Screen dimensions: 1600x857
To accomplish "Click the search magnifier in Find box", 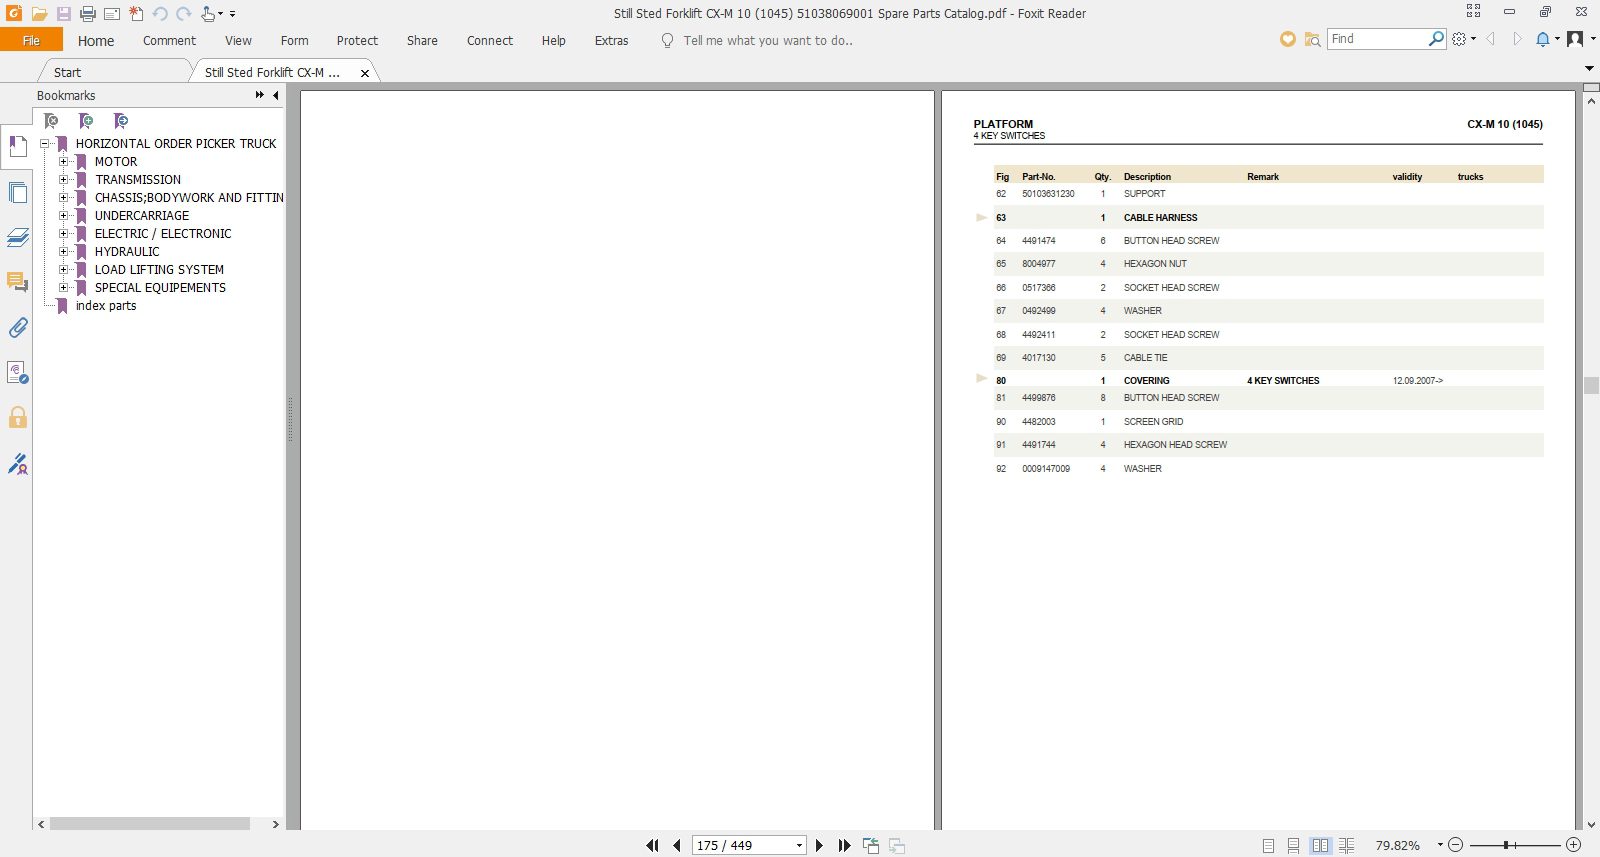I will pyautogui.click(x=1436, y=39).
